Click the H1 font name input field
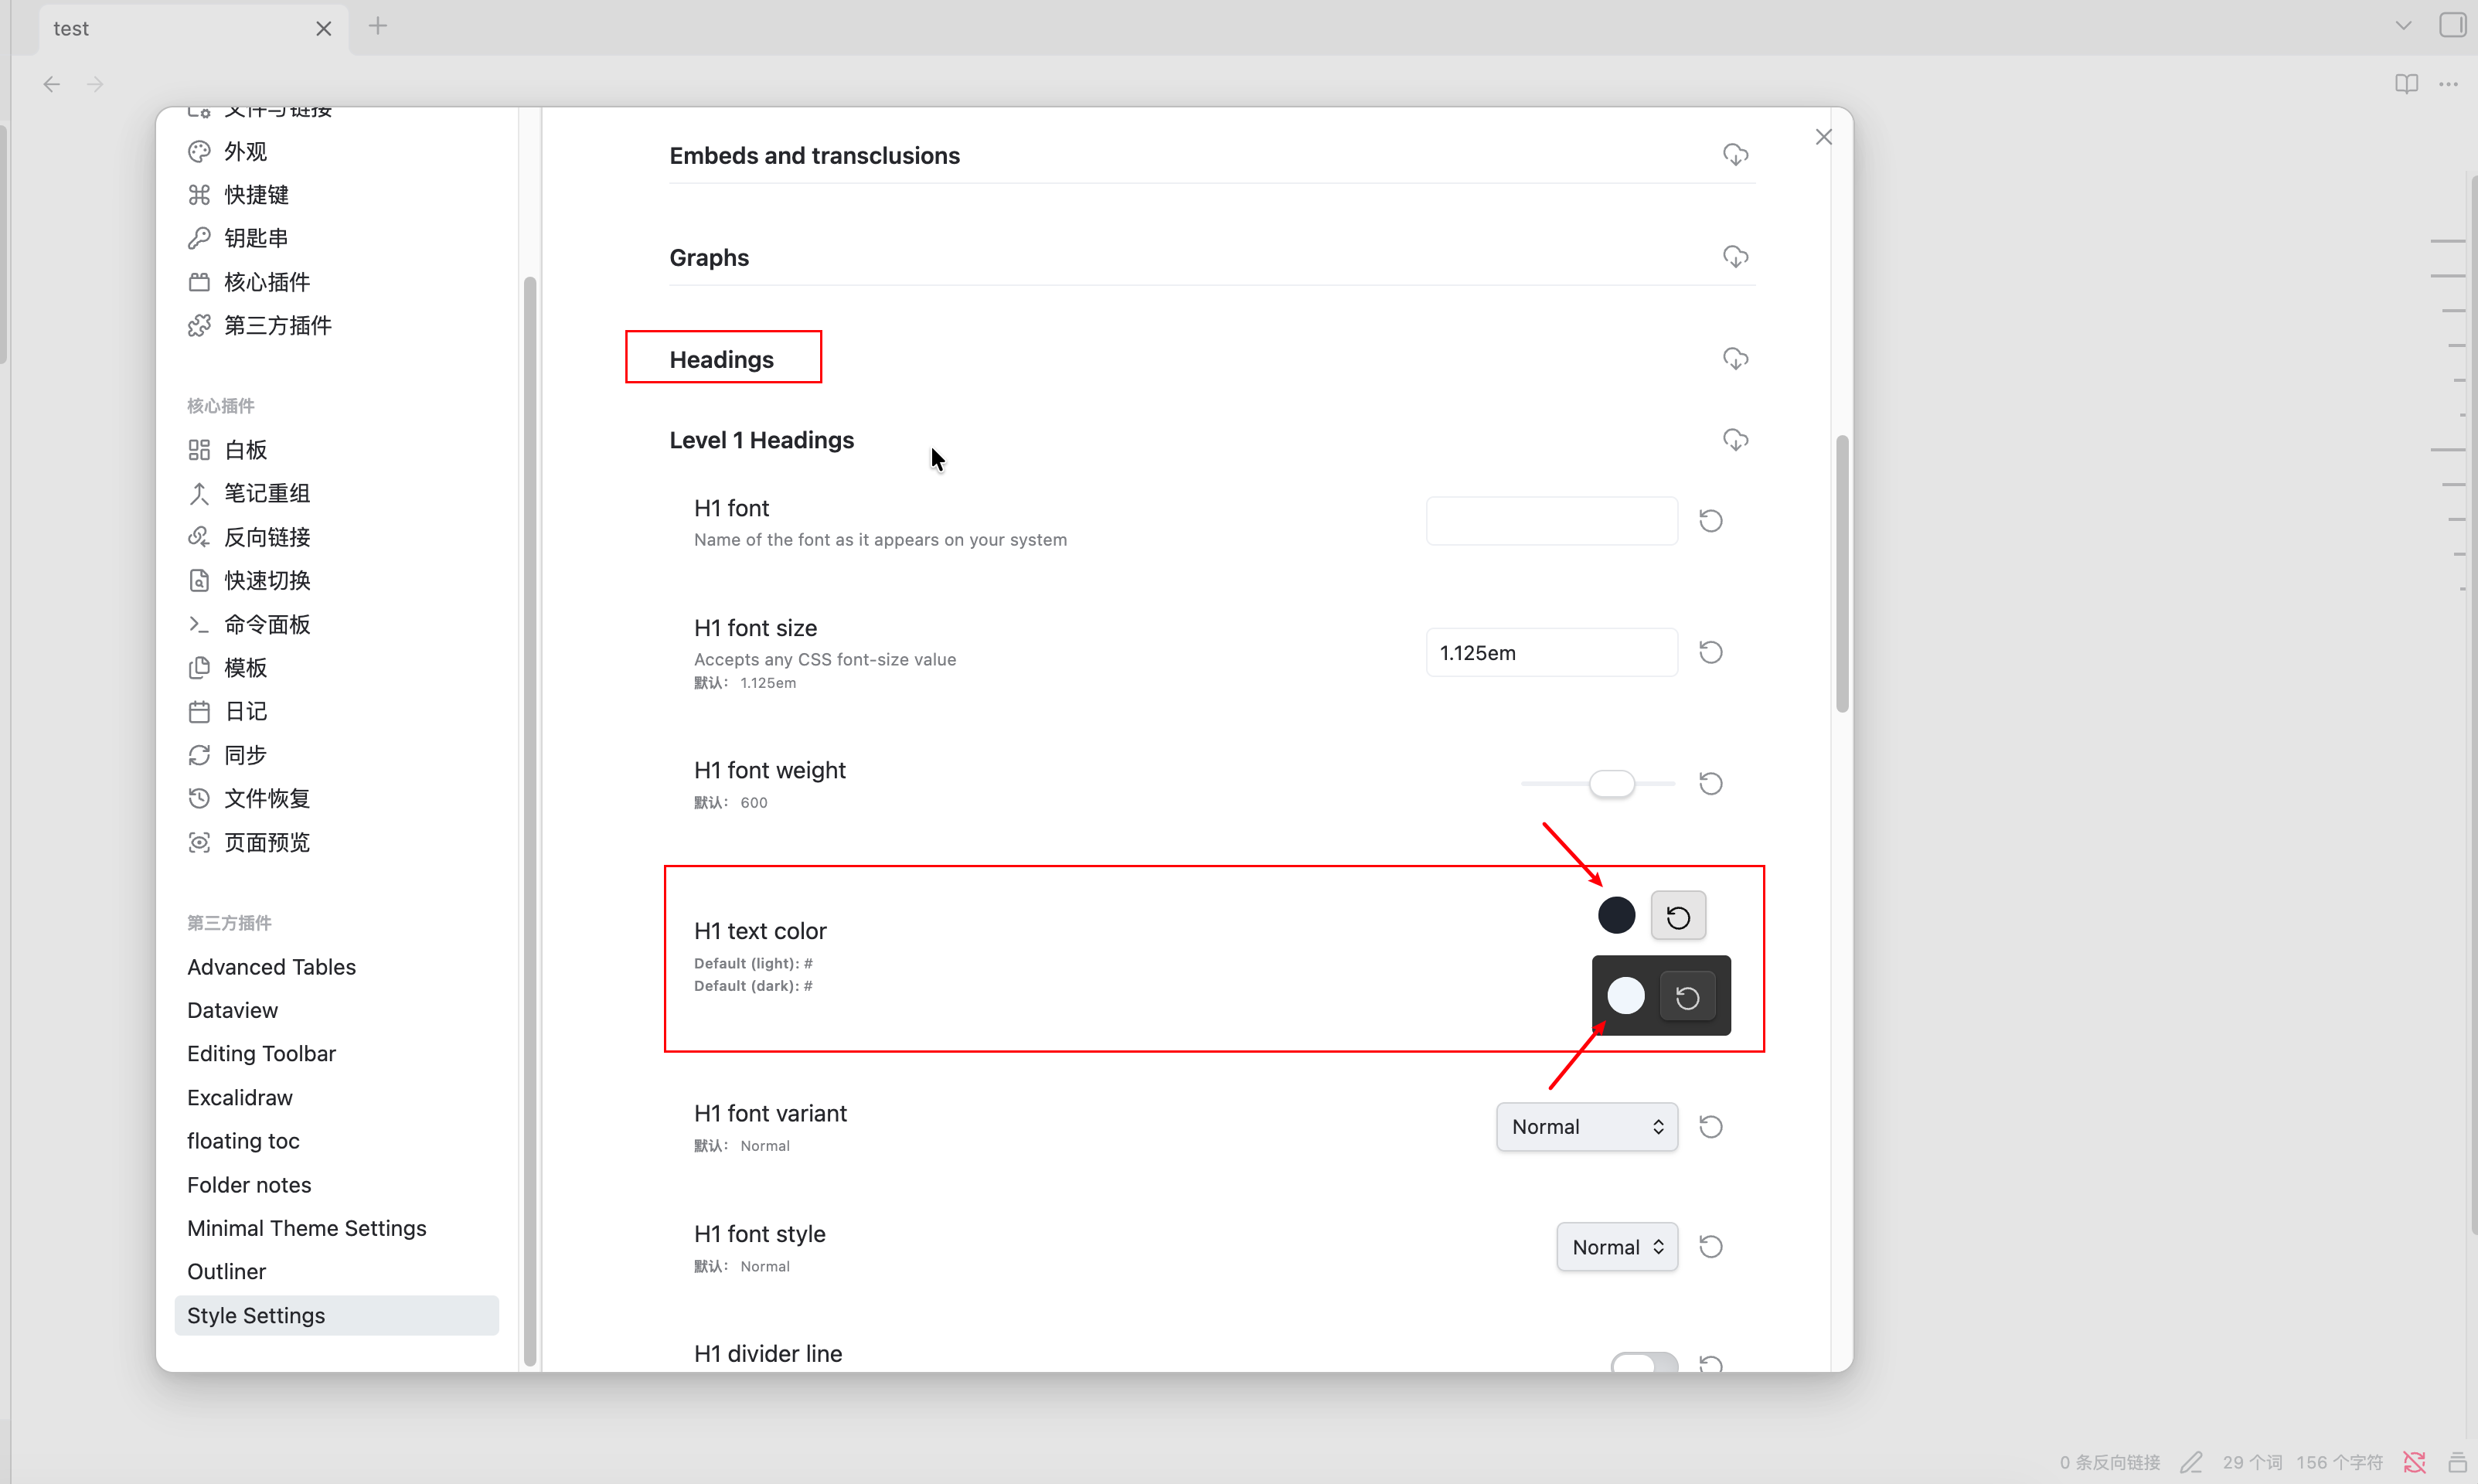2478x1484 pixels. coord(1551,521)
